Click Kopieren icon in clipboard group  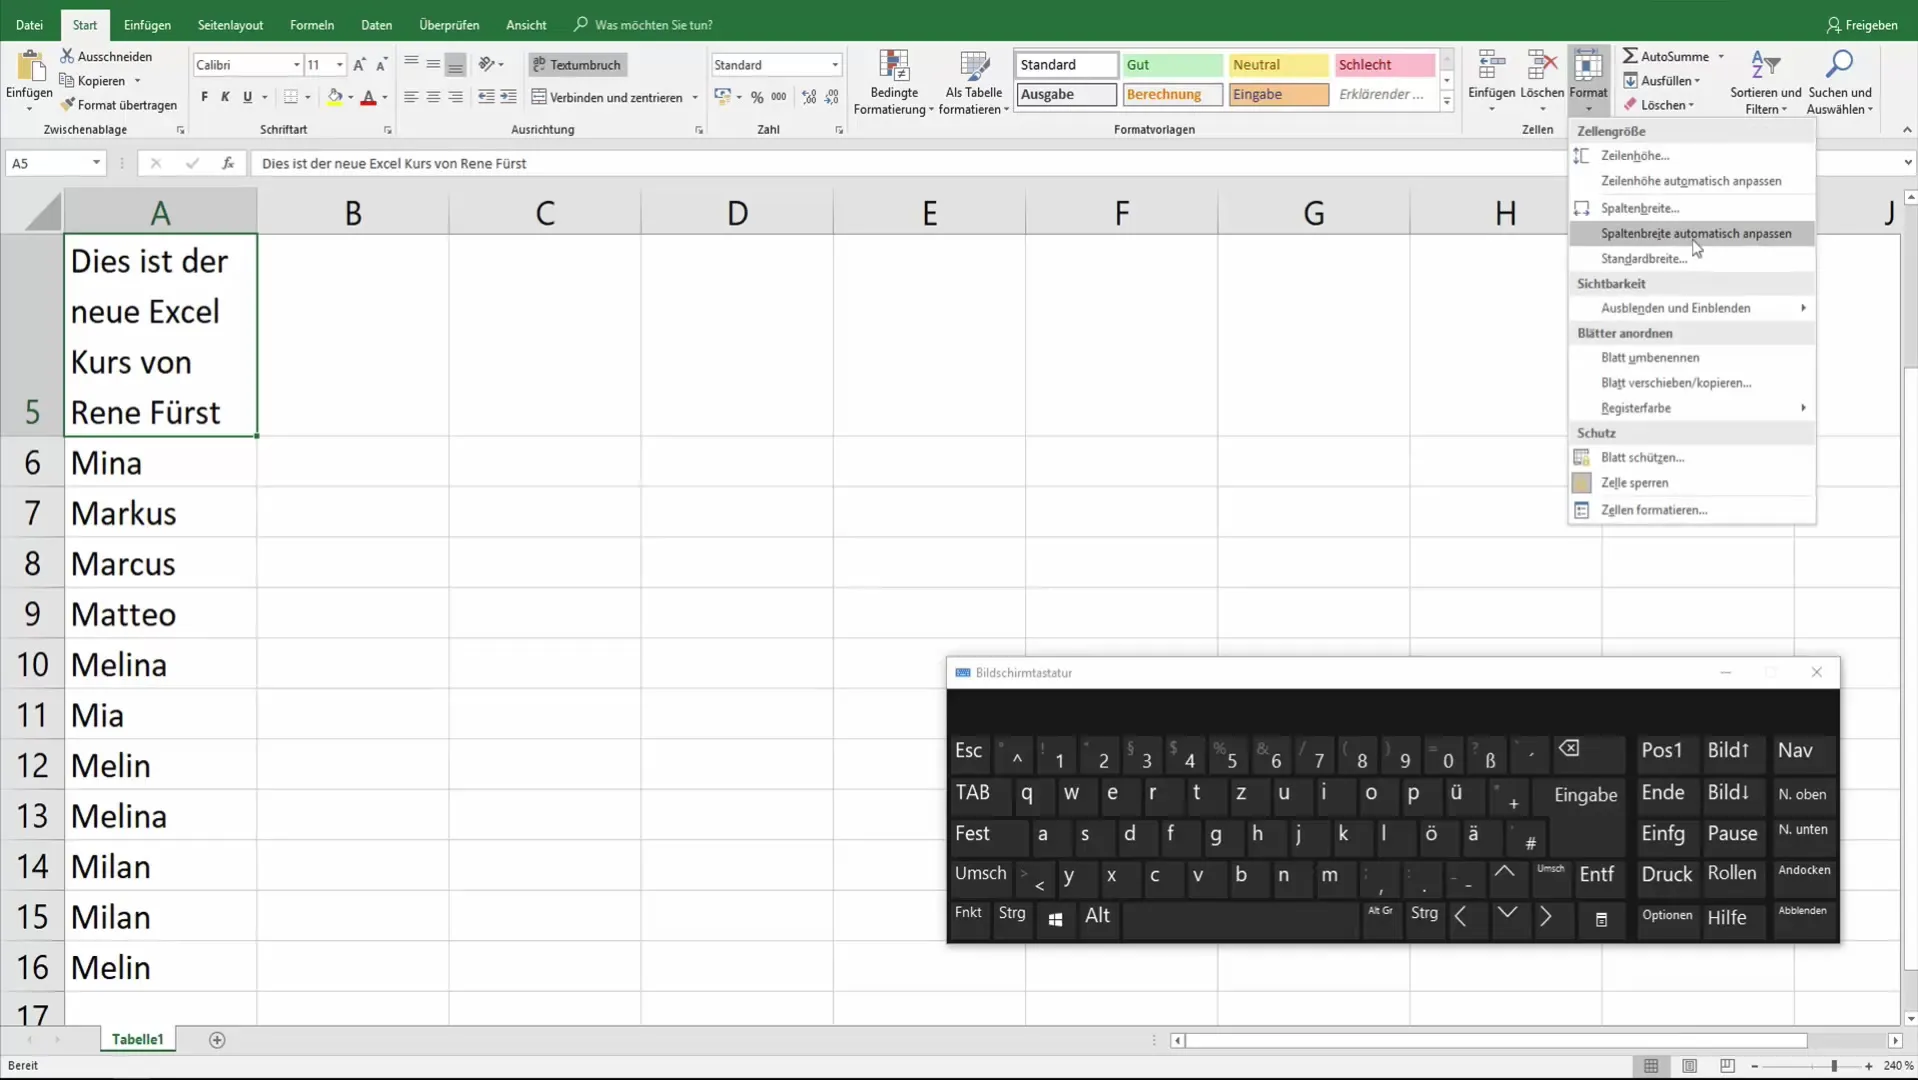(67, 80)
